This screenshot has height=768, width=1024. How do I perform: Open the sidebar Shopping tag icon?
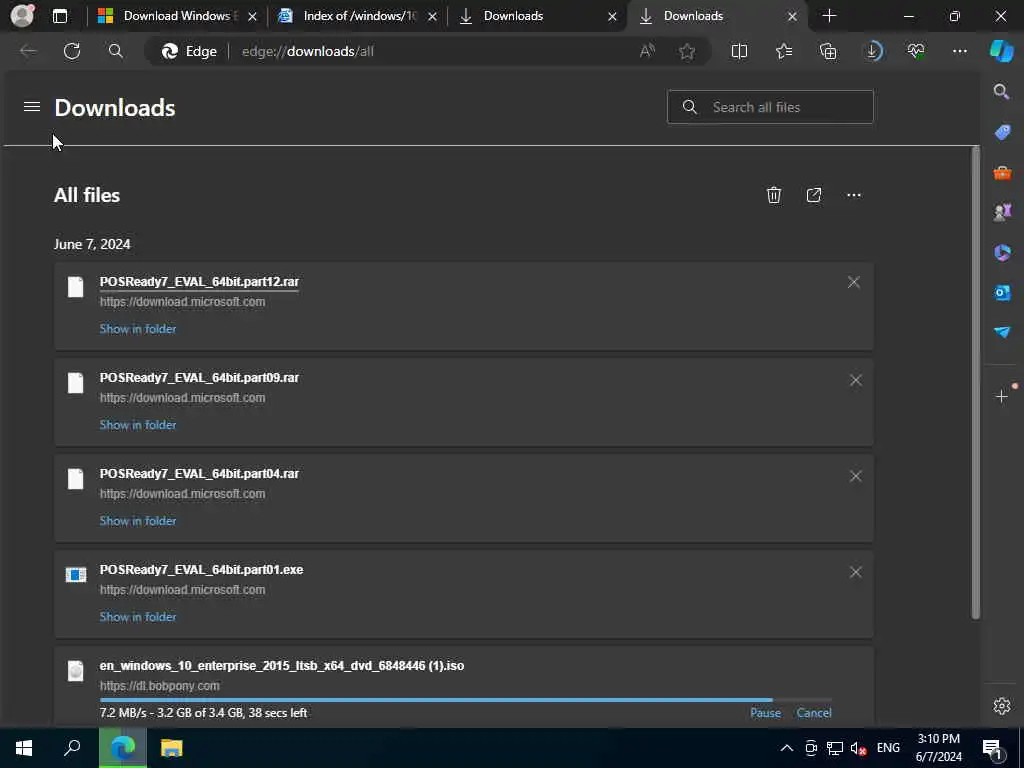(1002, 132)
